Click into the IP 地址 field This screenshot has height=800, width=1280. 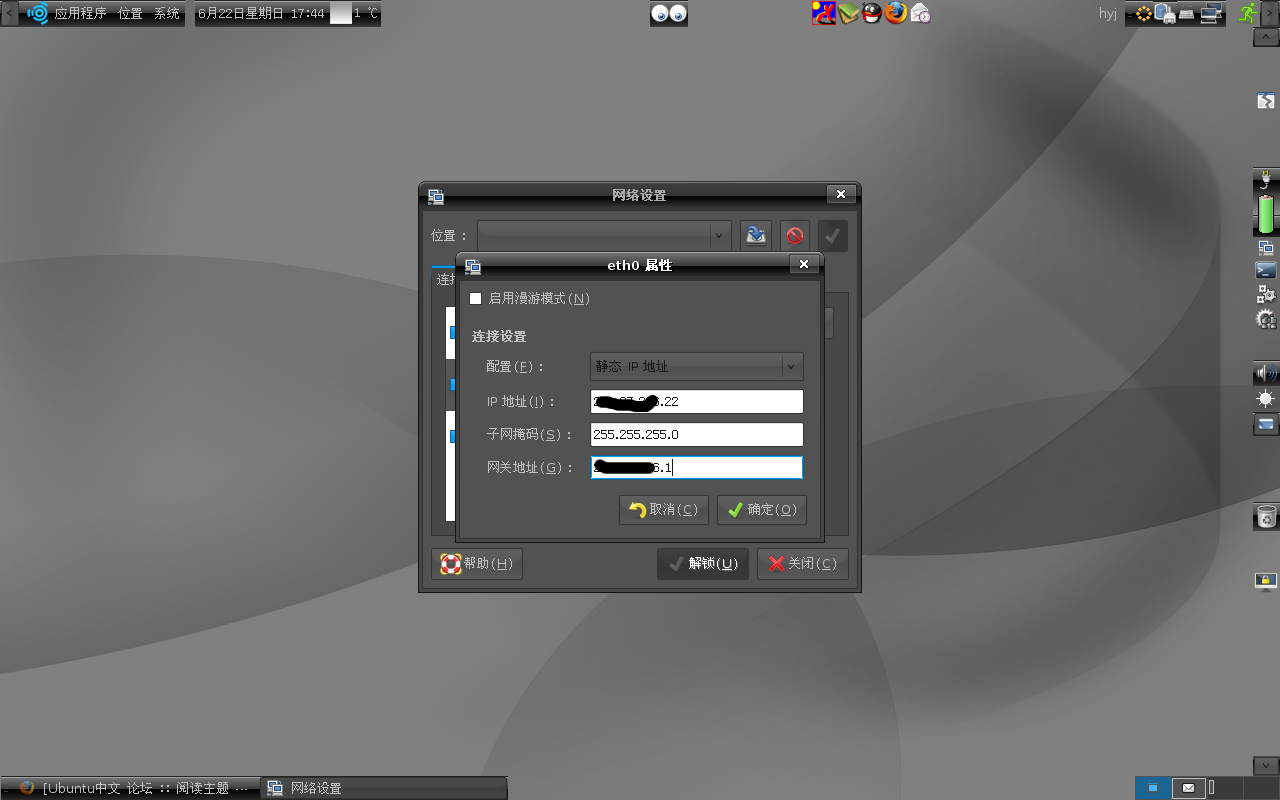click(x=697, y=401)
